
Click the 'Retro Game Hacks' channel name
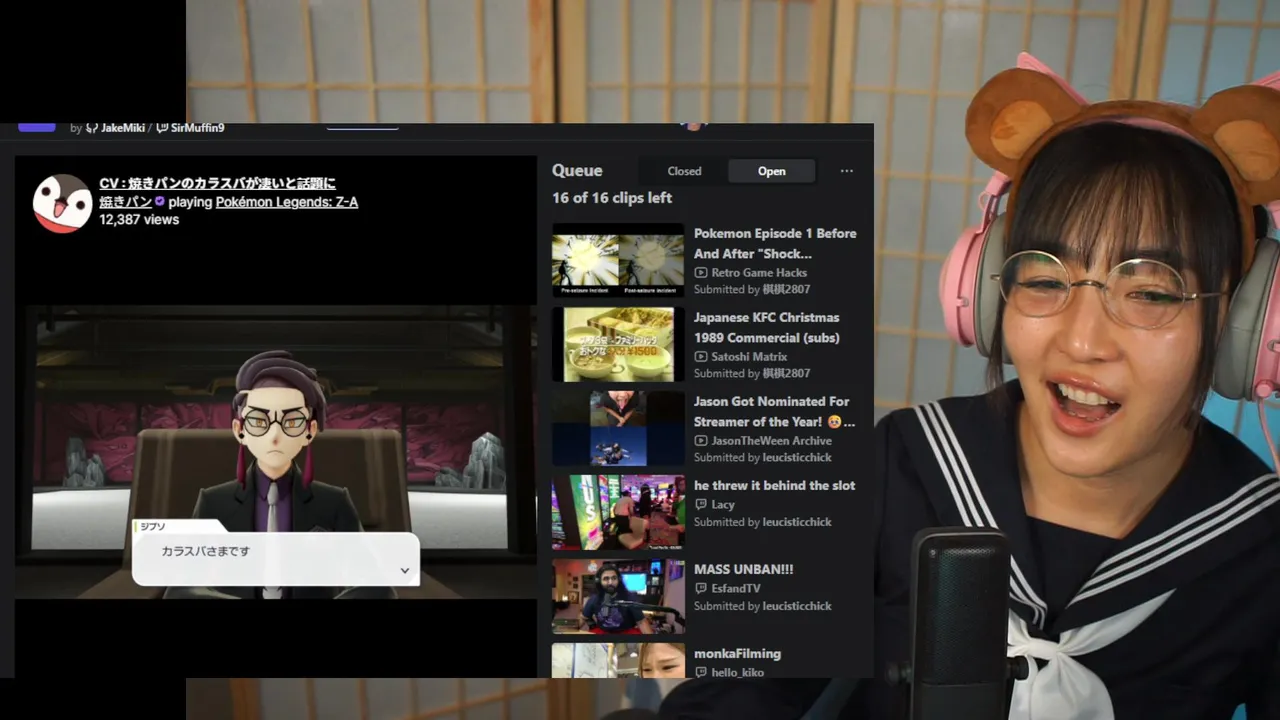(x=759, y=272)
